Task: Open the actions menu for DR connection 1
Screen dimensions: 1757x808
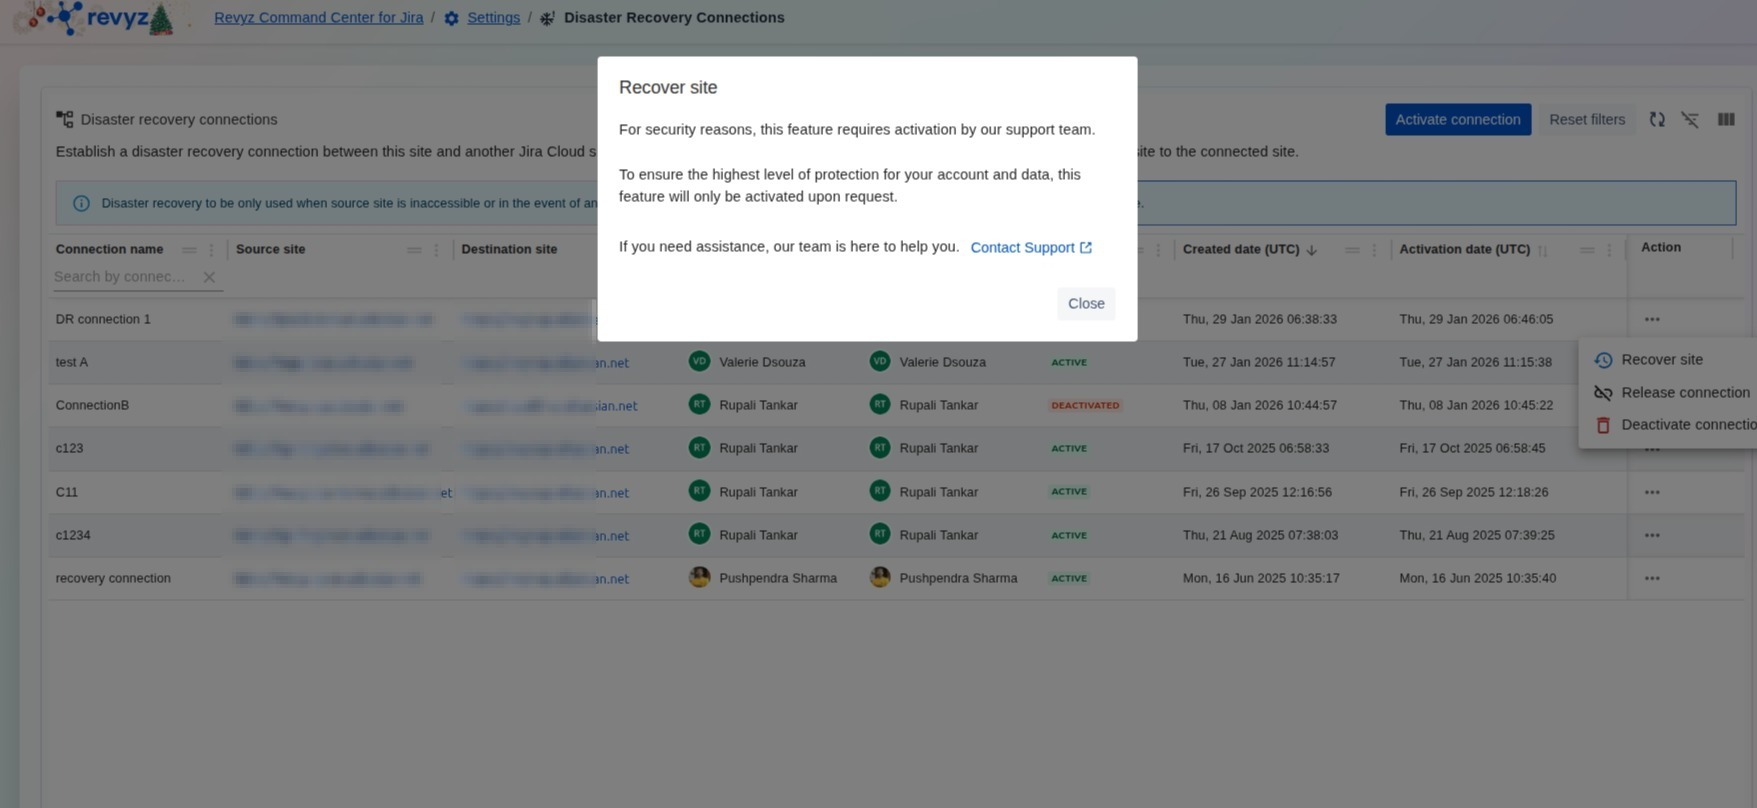Action: tap(1651, 319)
